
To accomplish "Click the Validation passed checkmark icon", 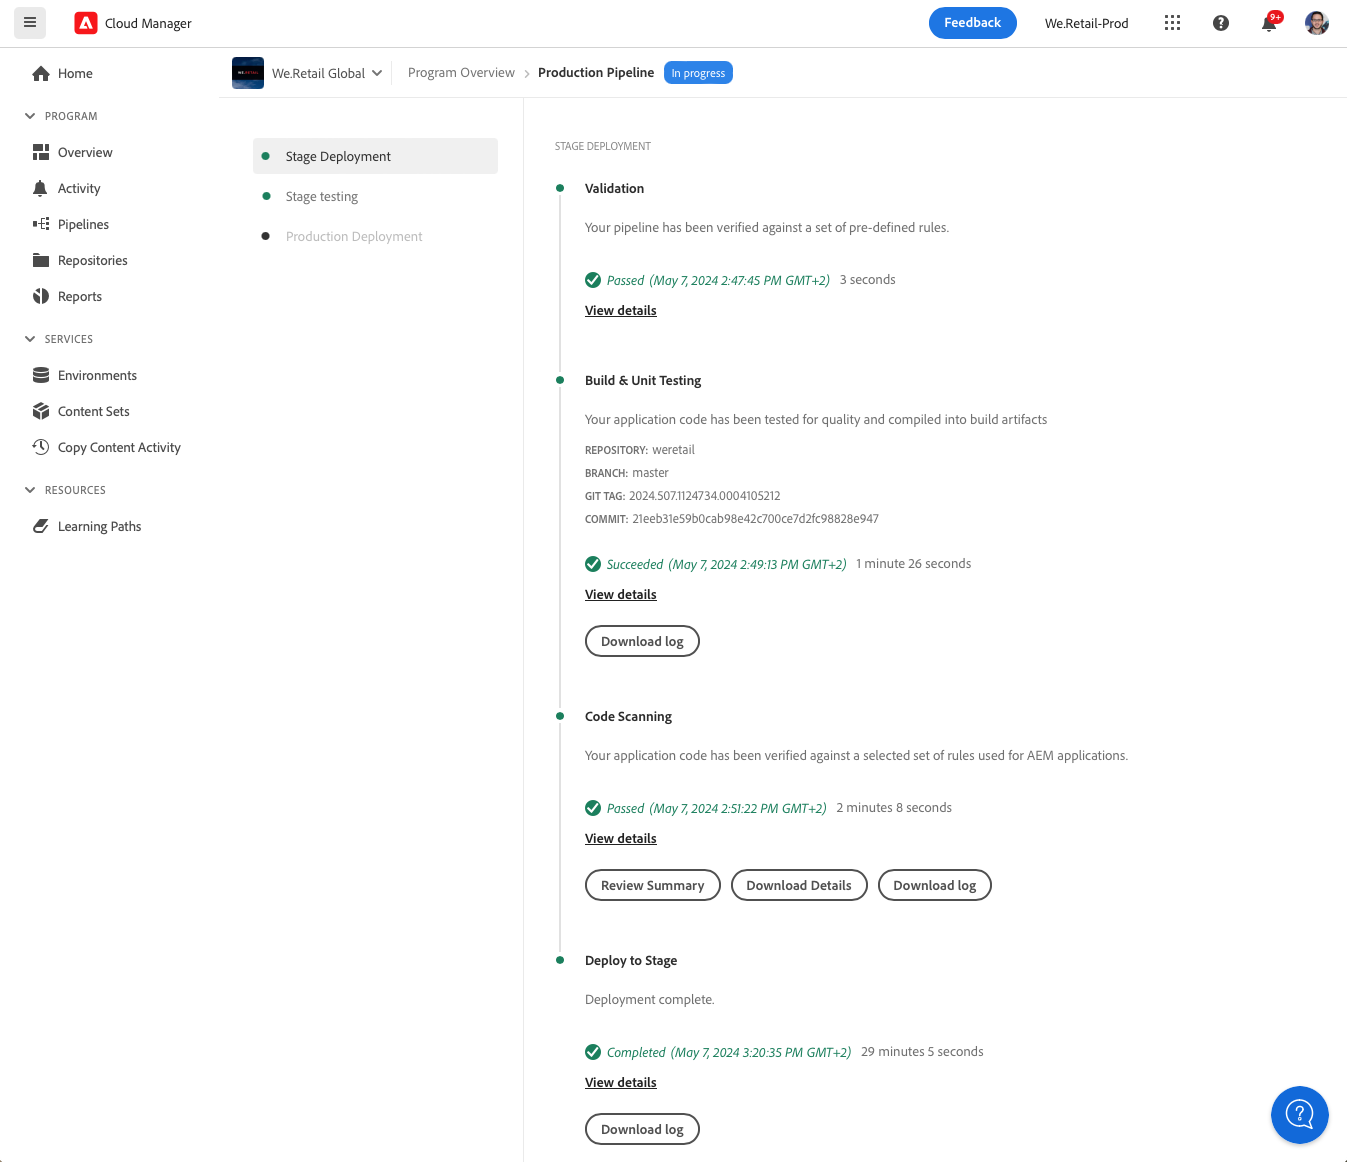I will point(593,280).
